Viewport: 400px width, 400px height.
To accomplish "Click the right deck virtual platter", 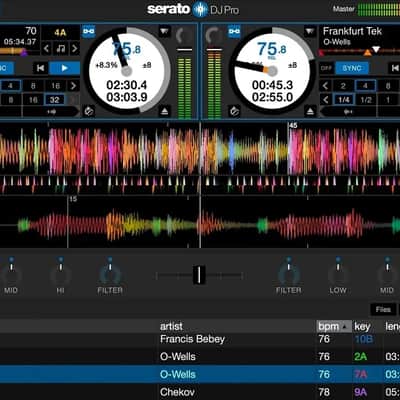I will point(272,71).
